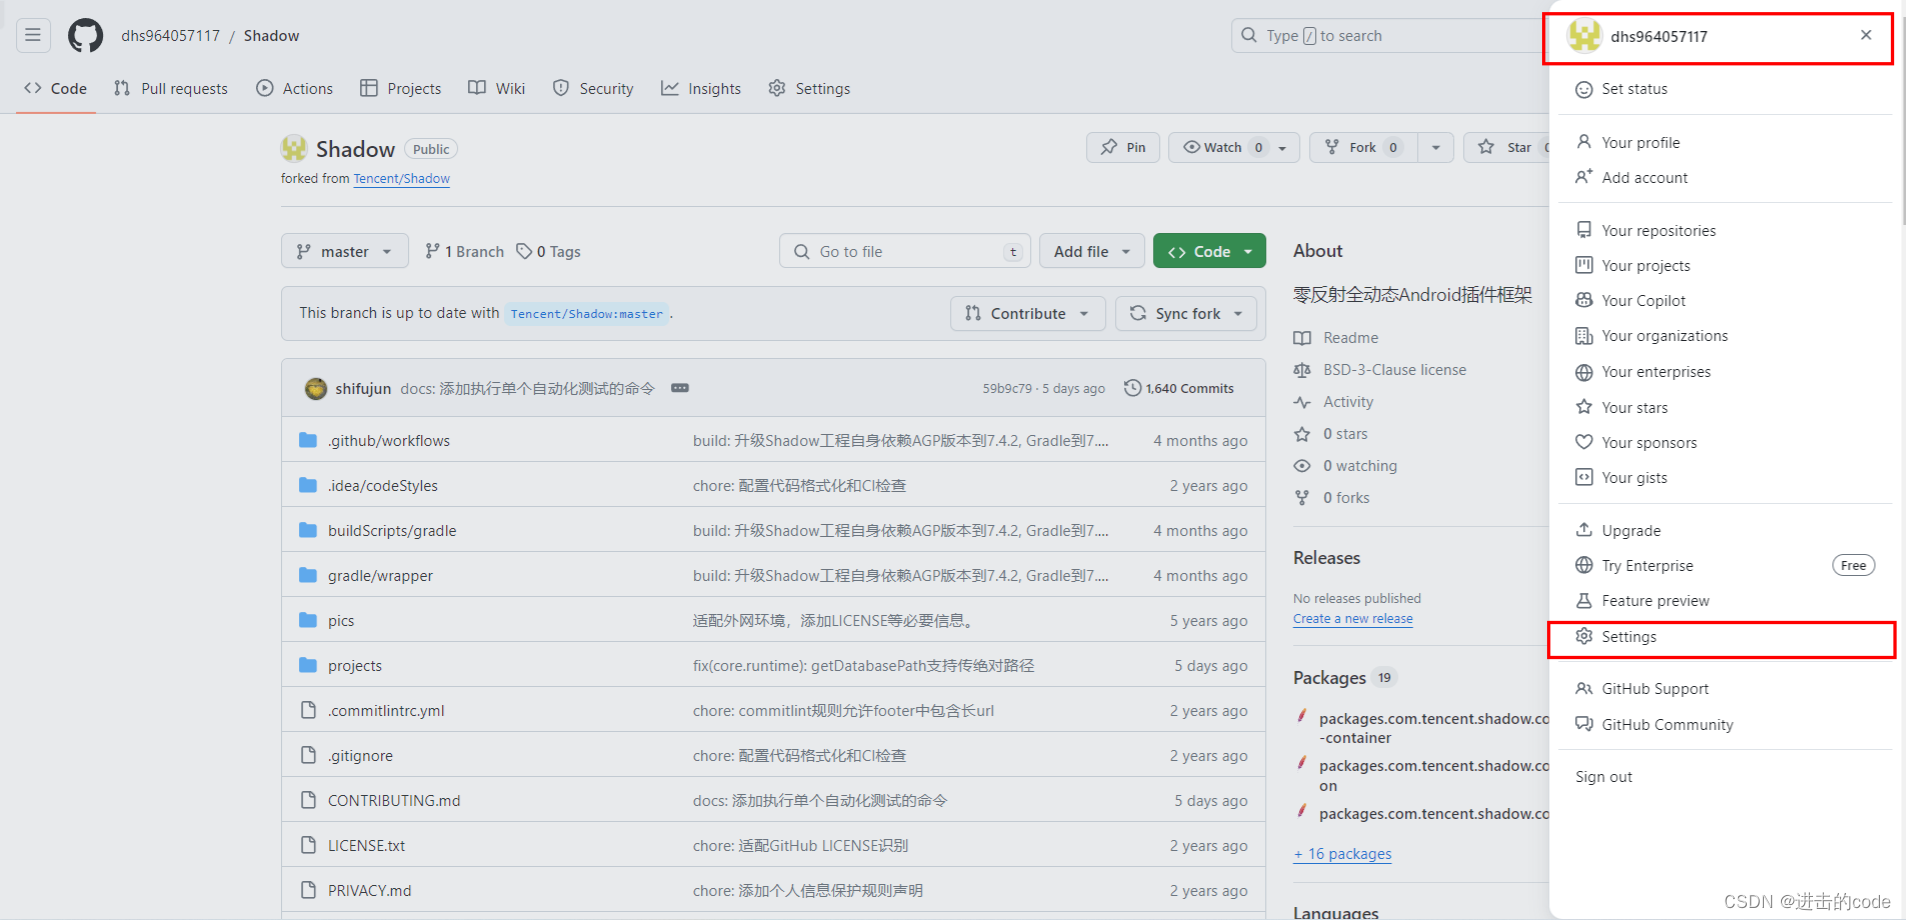Click the Watch eye icon
The image size is (1906, 920).
click(x=1192, y=147)
